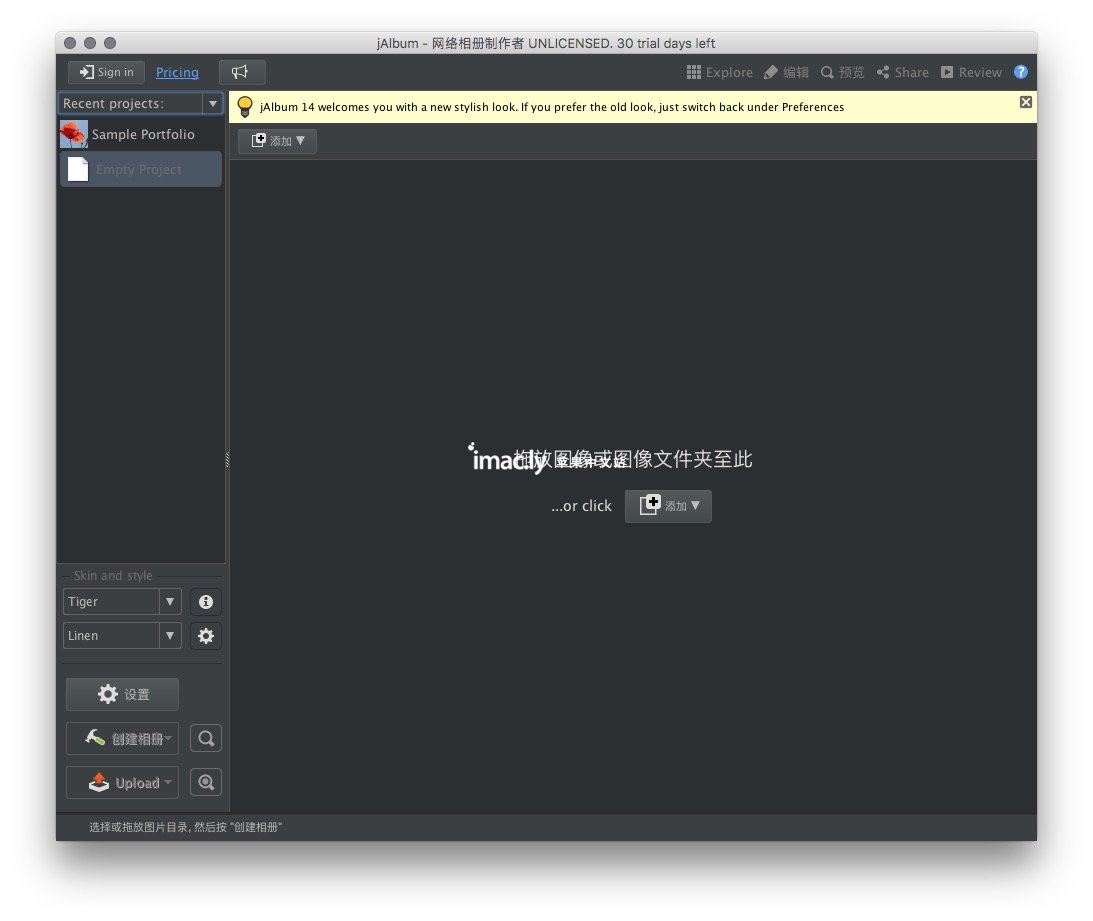Click the Sign in button

pos(106,72)
